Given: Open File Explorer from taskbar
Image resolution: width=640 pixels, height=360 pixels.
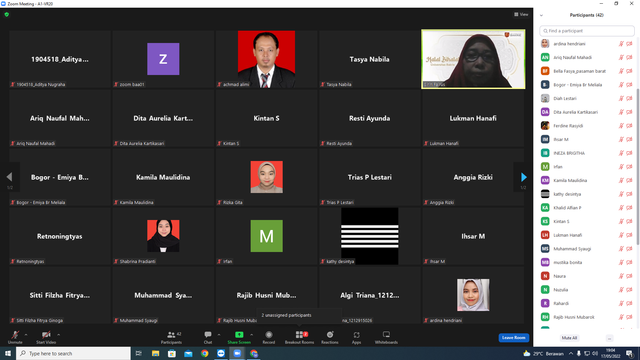Looking at the screenshot, I should tap(156, 353).
